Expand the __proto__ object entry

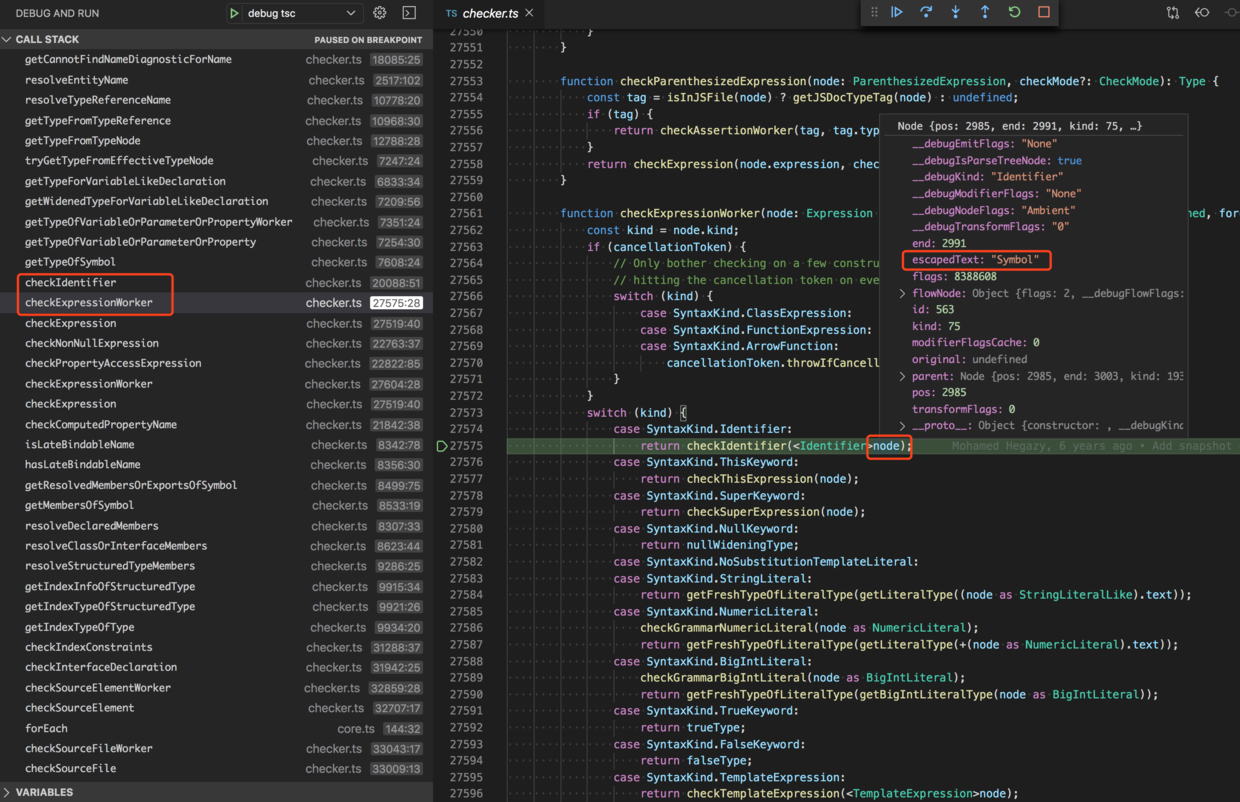click(x=902, y=425)
